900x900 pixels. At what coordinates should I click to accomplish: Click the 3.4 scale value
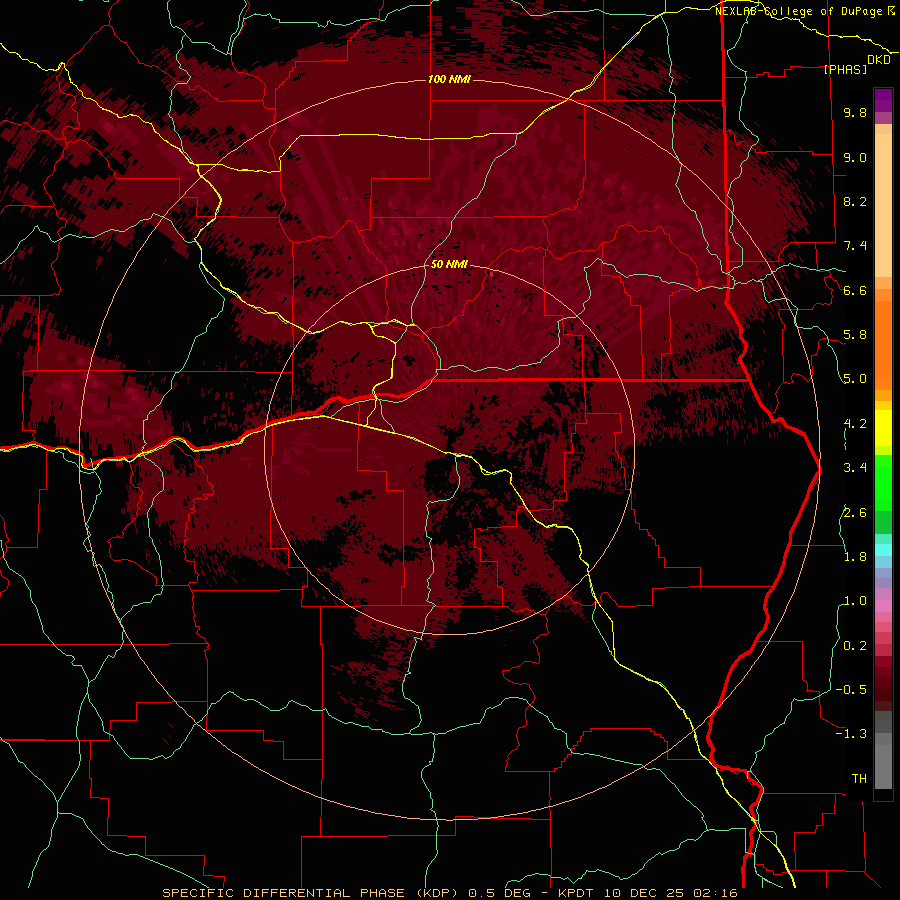coord(855,468)
